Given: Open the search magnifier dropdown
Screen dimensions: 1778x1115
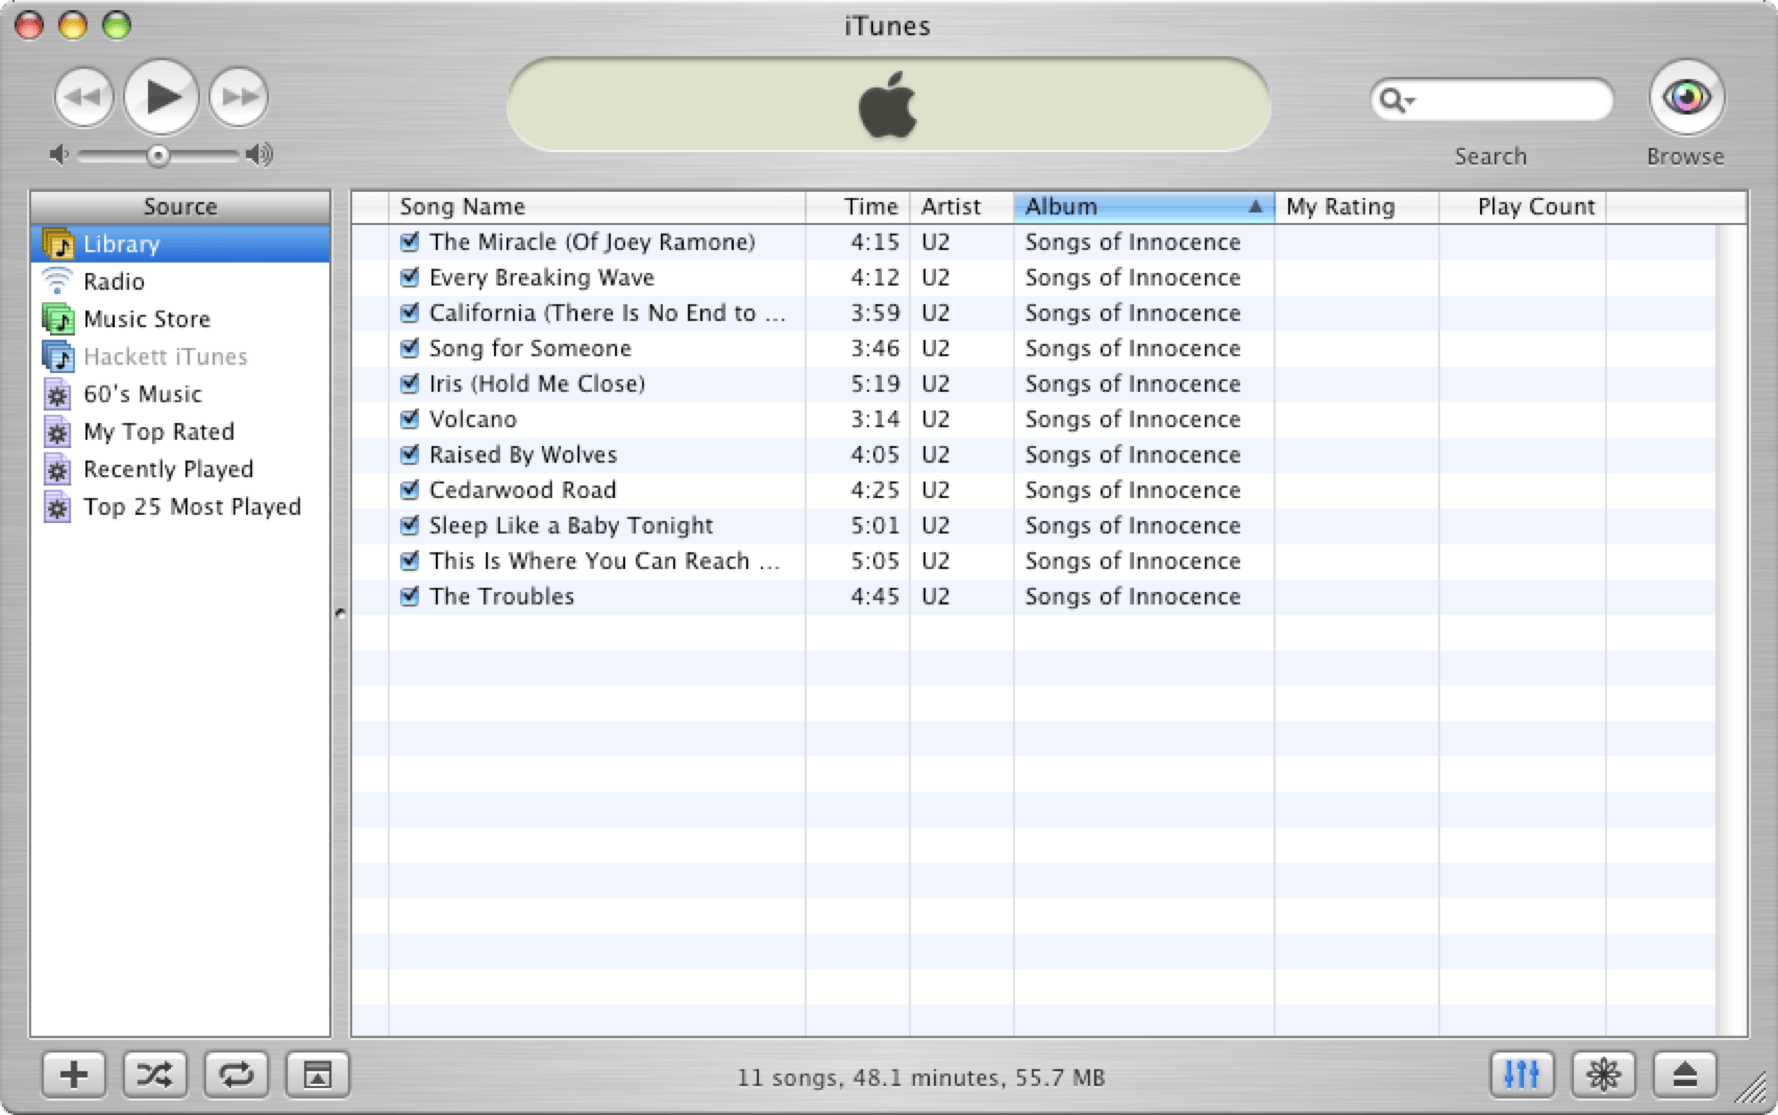Looking at the screenshot, I should tap(1397, 100).
